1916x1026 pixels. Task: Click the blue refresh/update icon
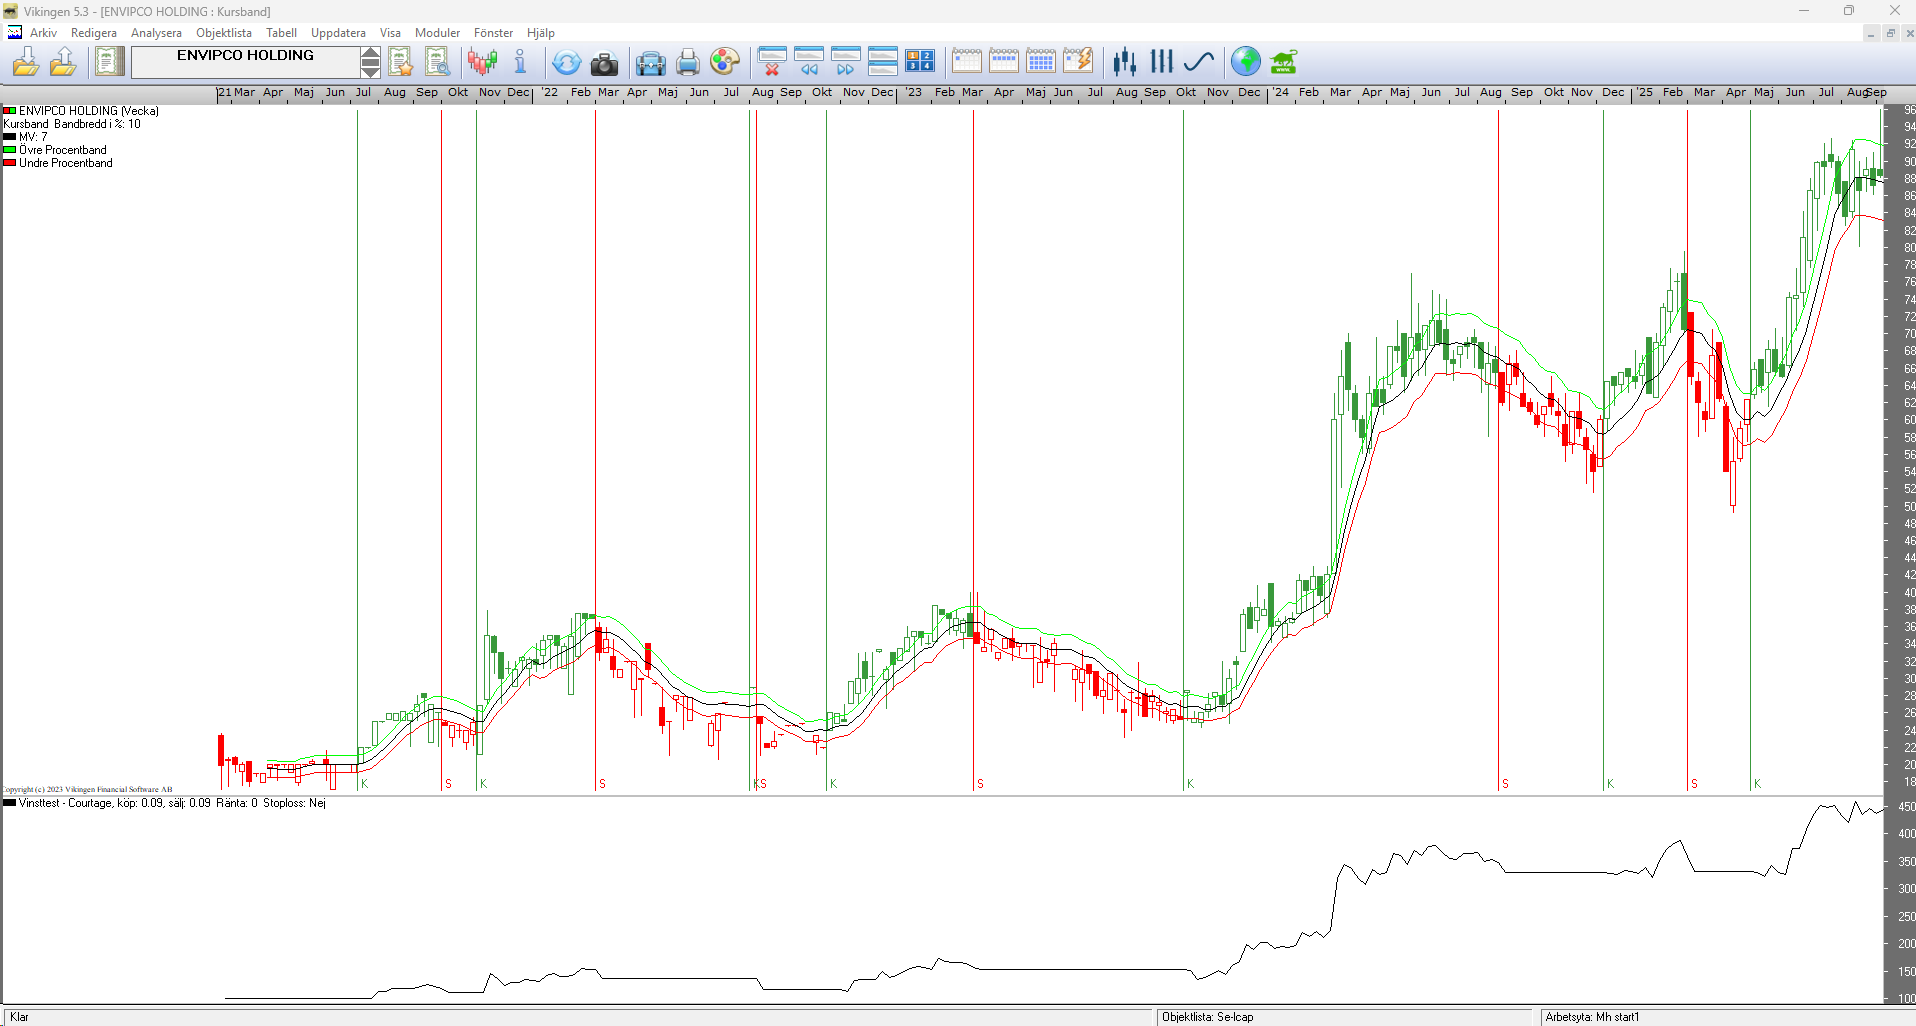(566, 62)
